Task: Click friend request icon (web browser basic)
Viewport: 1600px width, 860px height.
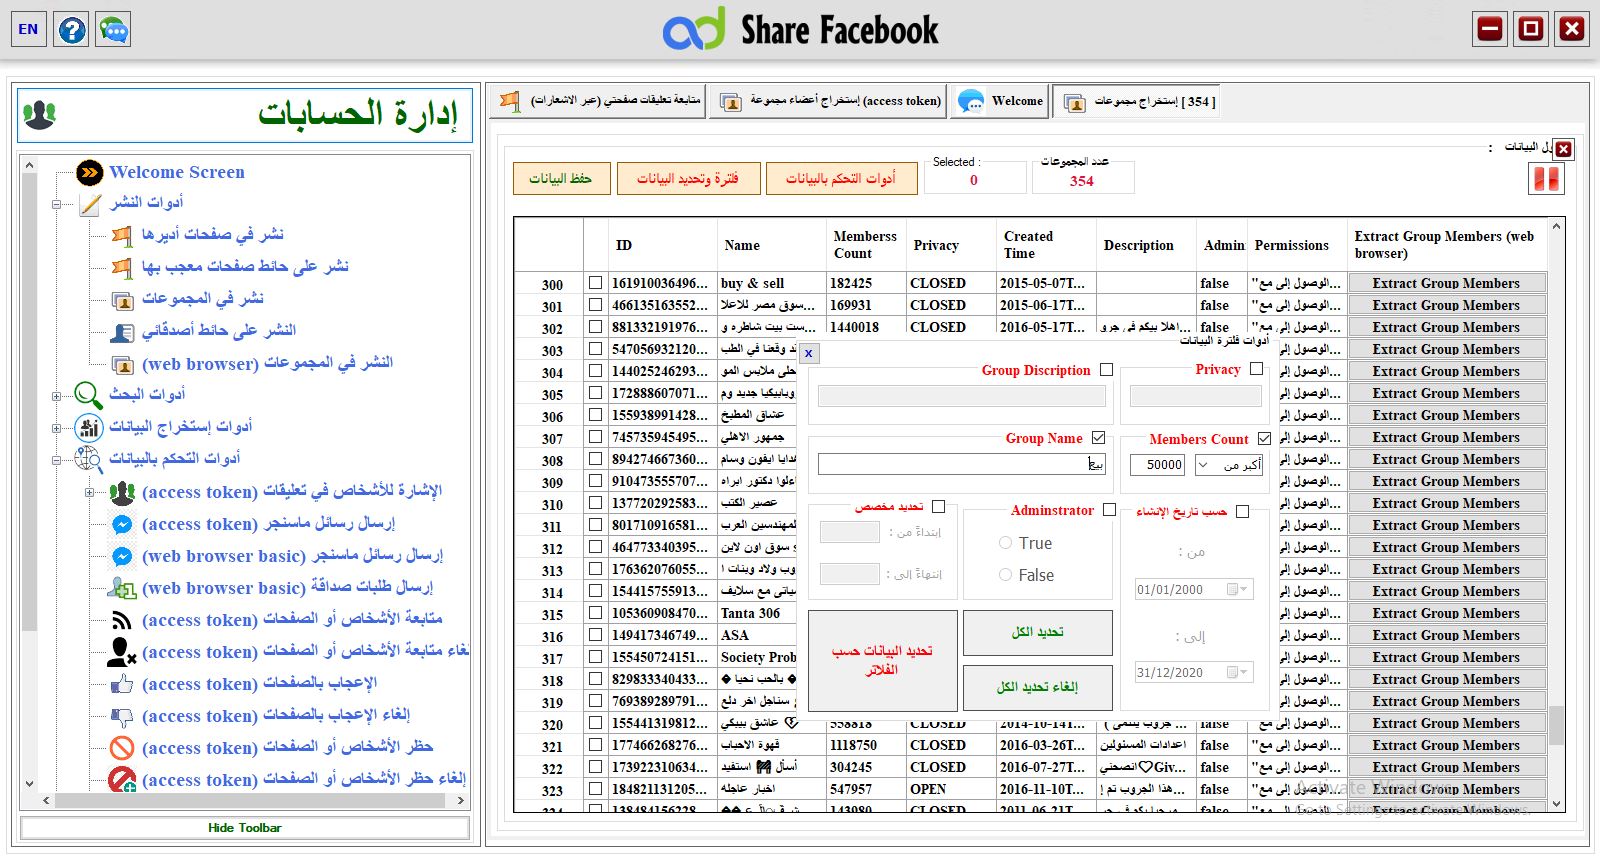Action: (122, 588)
